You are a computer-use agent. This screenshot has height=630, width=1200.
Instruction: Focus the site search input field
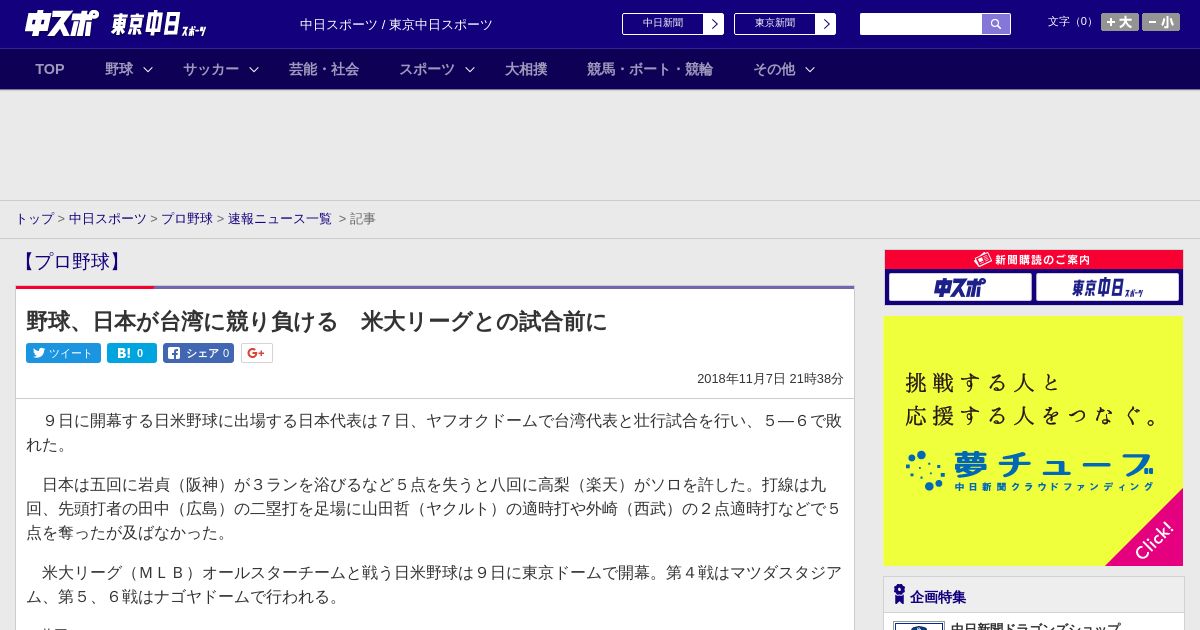coord(921,24)
